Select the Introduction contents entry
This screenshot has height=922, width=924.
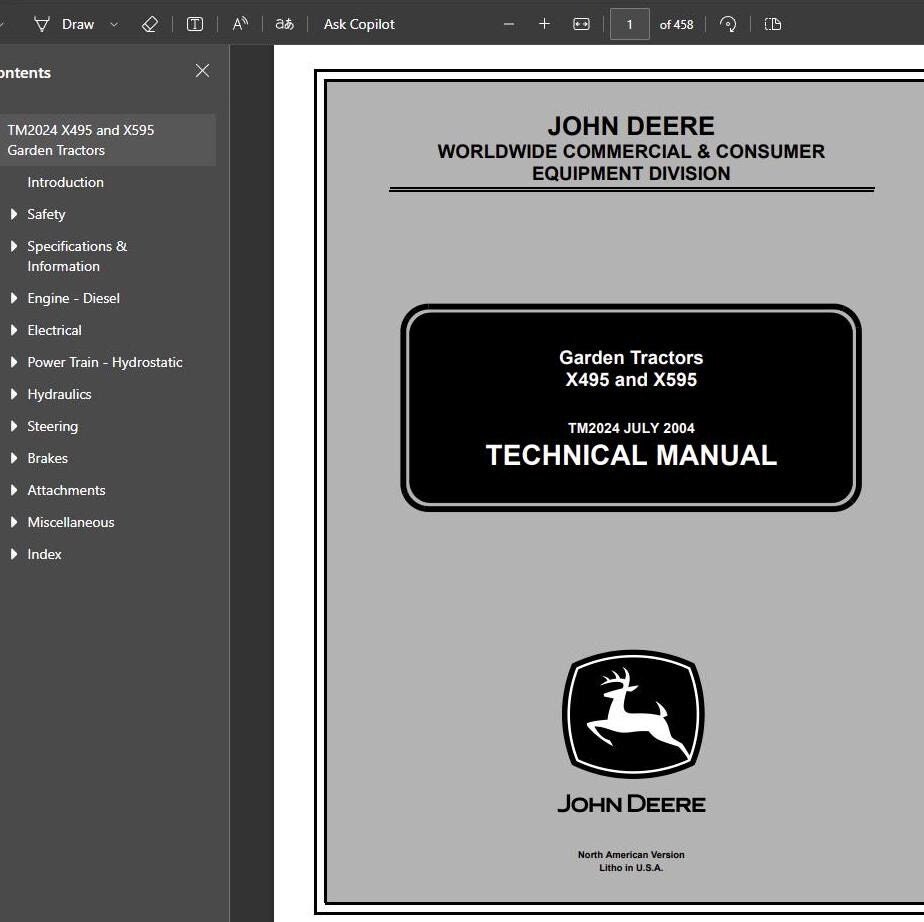point(65,182)
